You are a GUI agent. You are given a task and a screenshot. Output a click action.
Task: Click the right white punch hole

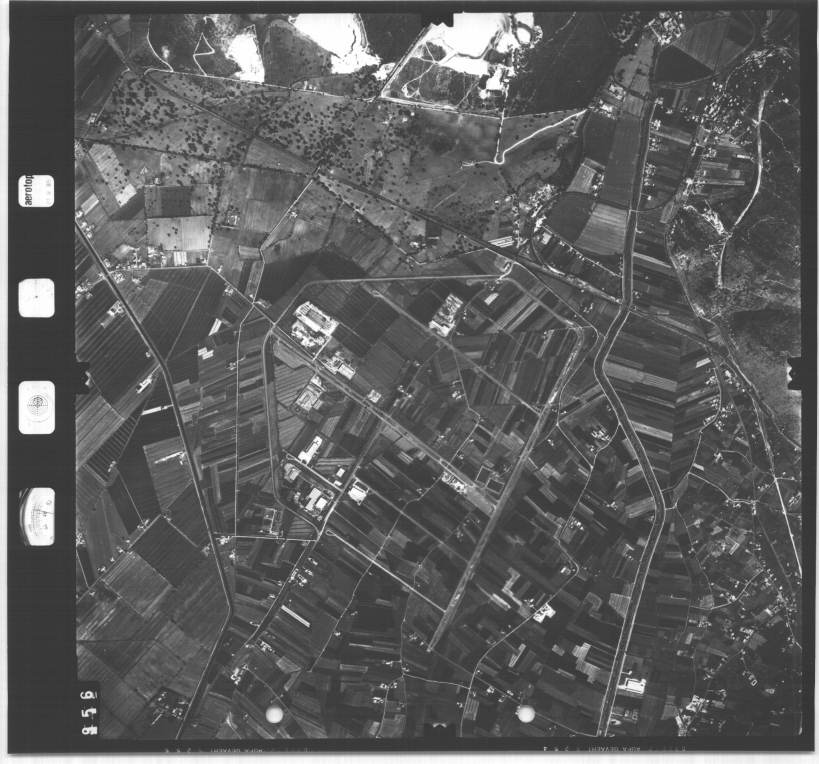[525, 713]
